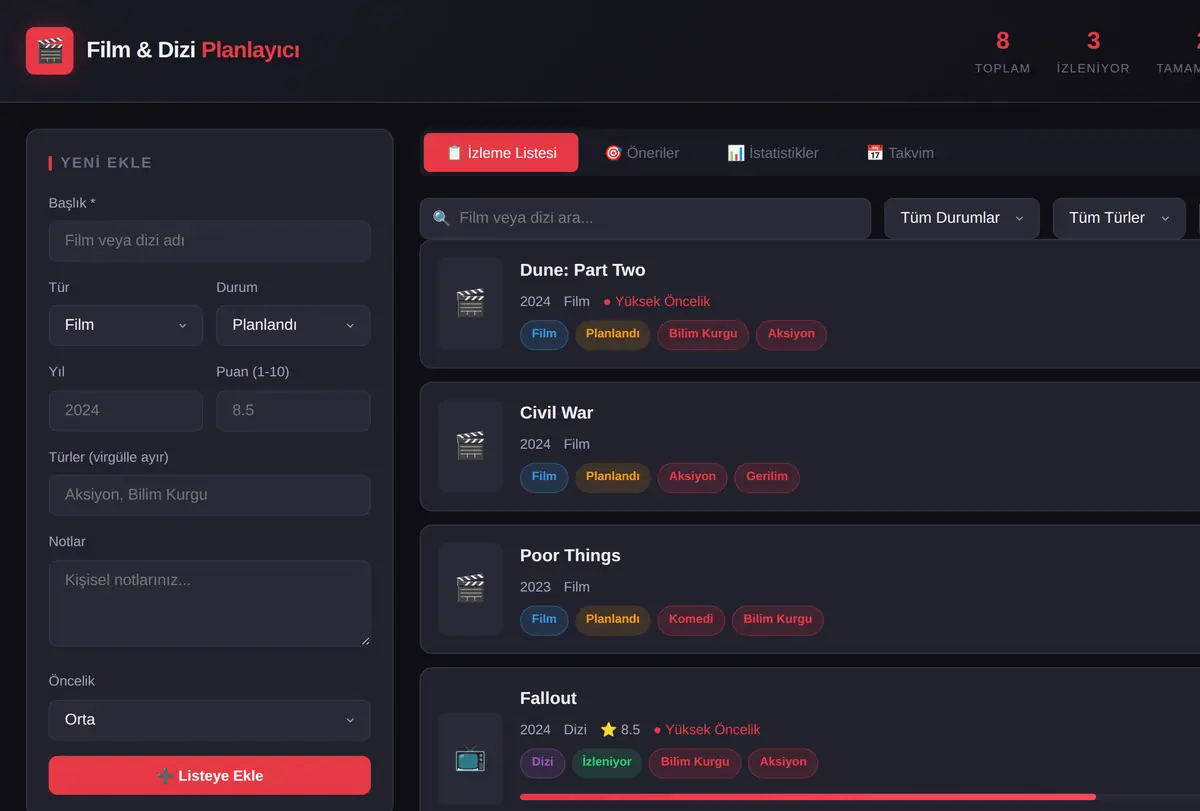The height and width of the screenshot is (811, 1200).
Task: Switch to the İzleme Listesi tab
Action: (x=501, y=153)
